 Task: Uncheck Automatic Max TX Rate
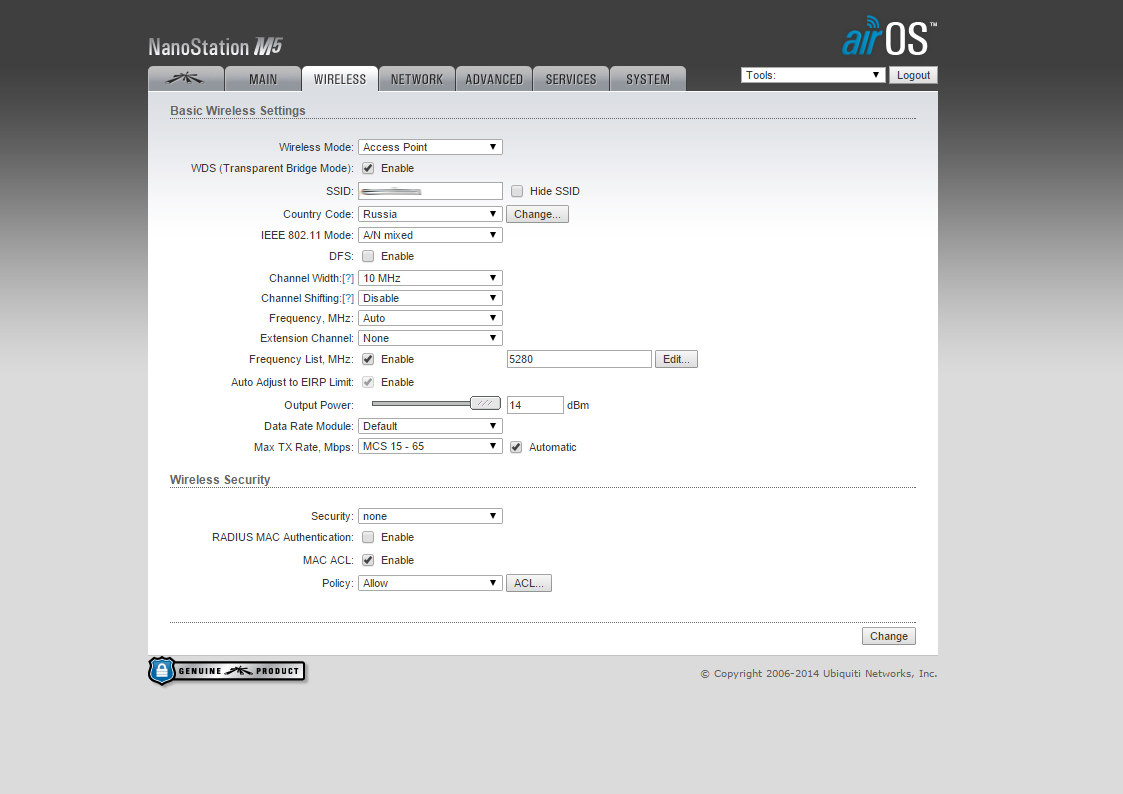[x=516, y=447]
